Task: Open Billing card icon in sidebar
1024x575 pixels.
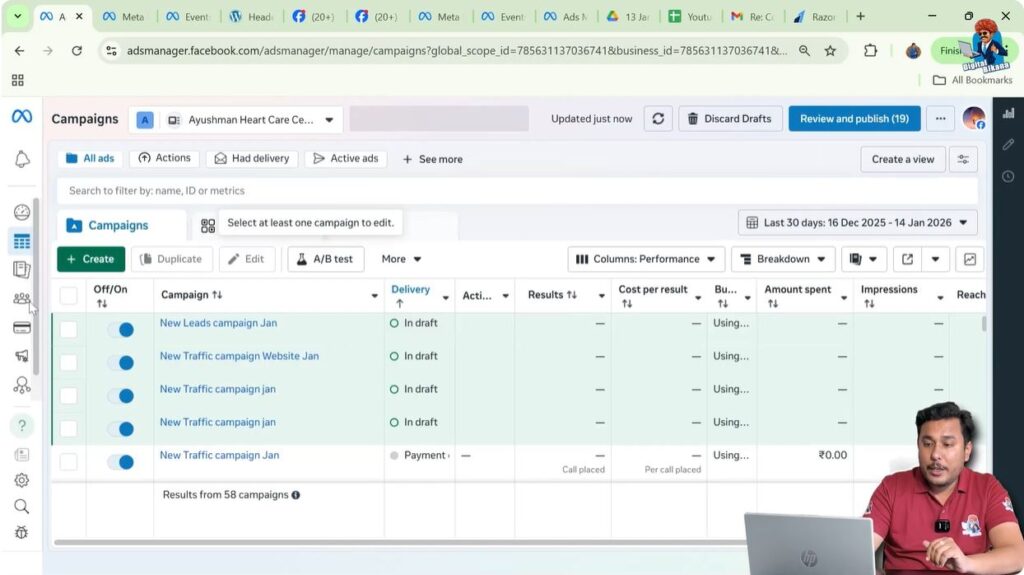Action: coord(22,327)
